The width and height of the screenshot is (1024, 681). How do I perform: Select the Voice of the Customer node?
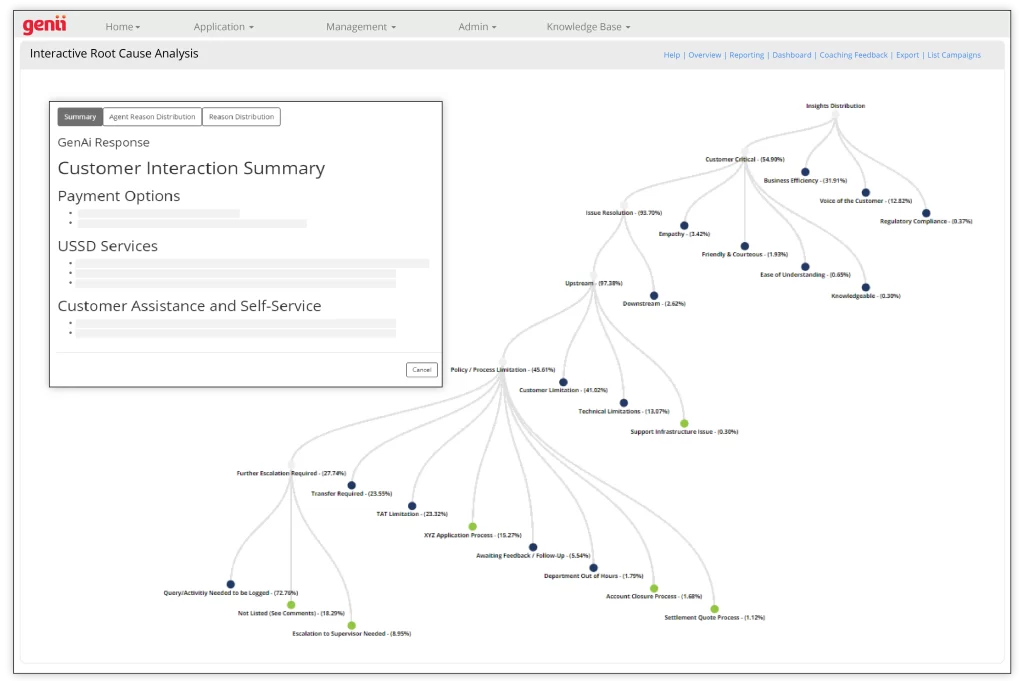pos(865,192)
